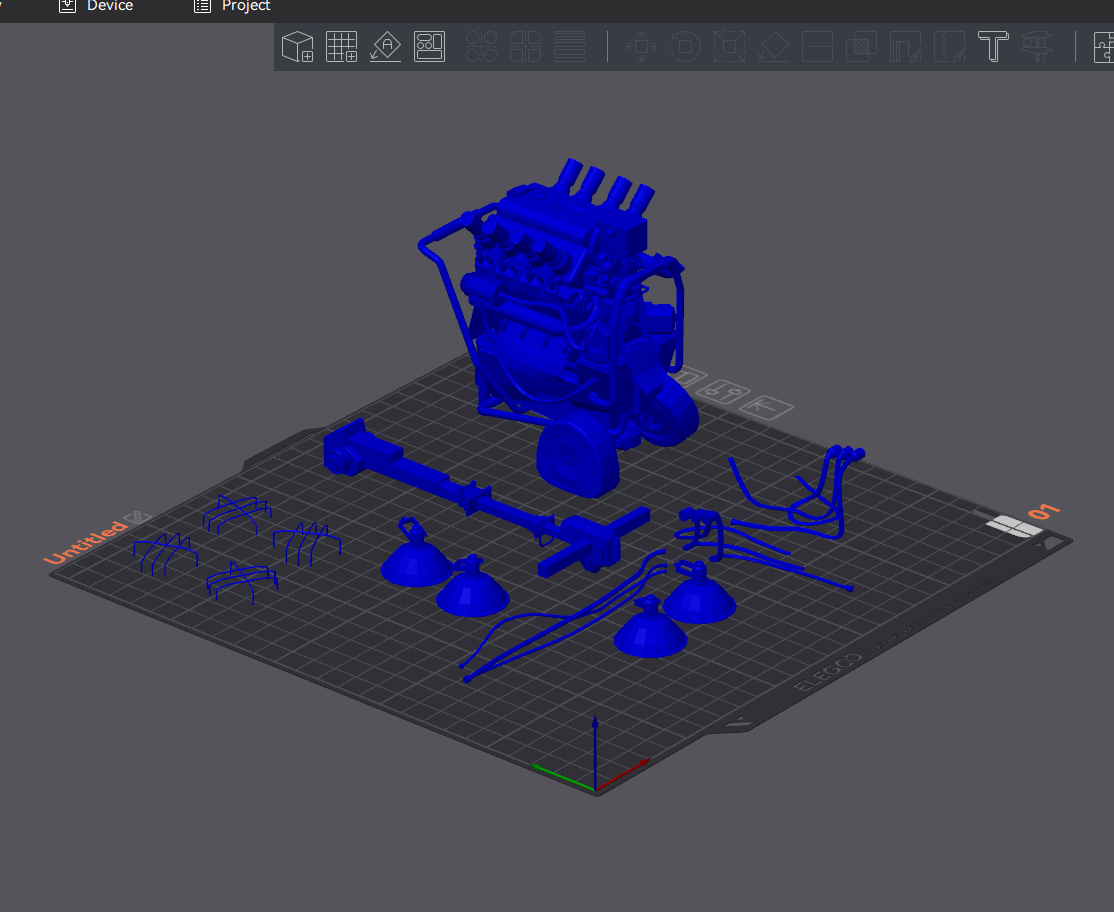The width and height of the screenshot is (1114, 912).
Task: Switch to Assembly view puzzle icon
Action: point(1103,47)
